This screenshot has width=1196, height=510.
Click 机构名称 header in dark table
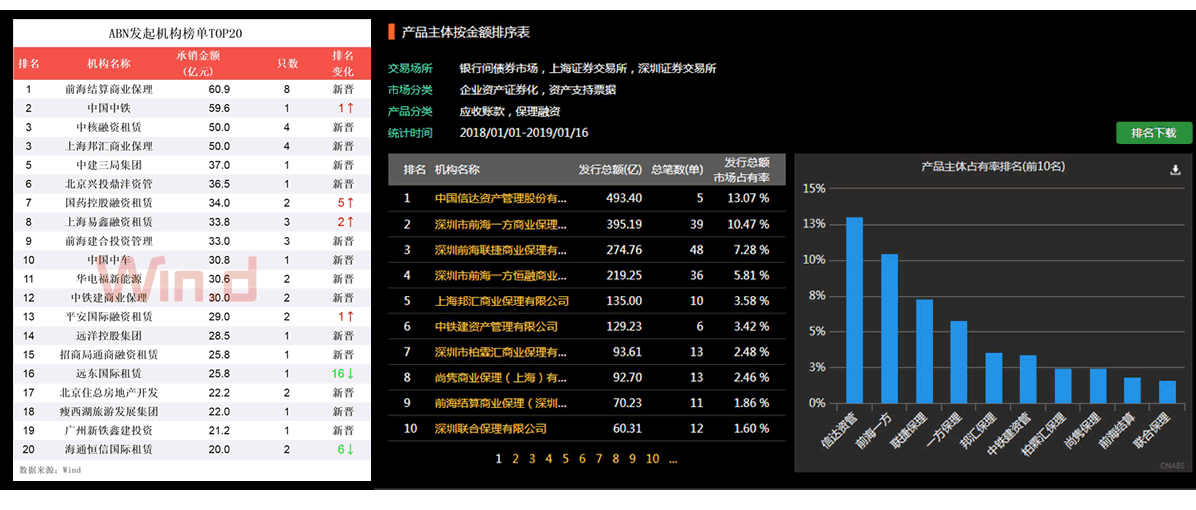click(457, 169)
